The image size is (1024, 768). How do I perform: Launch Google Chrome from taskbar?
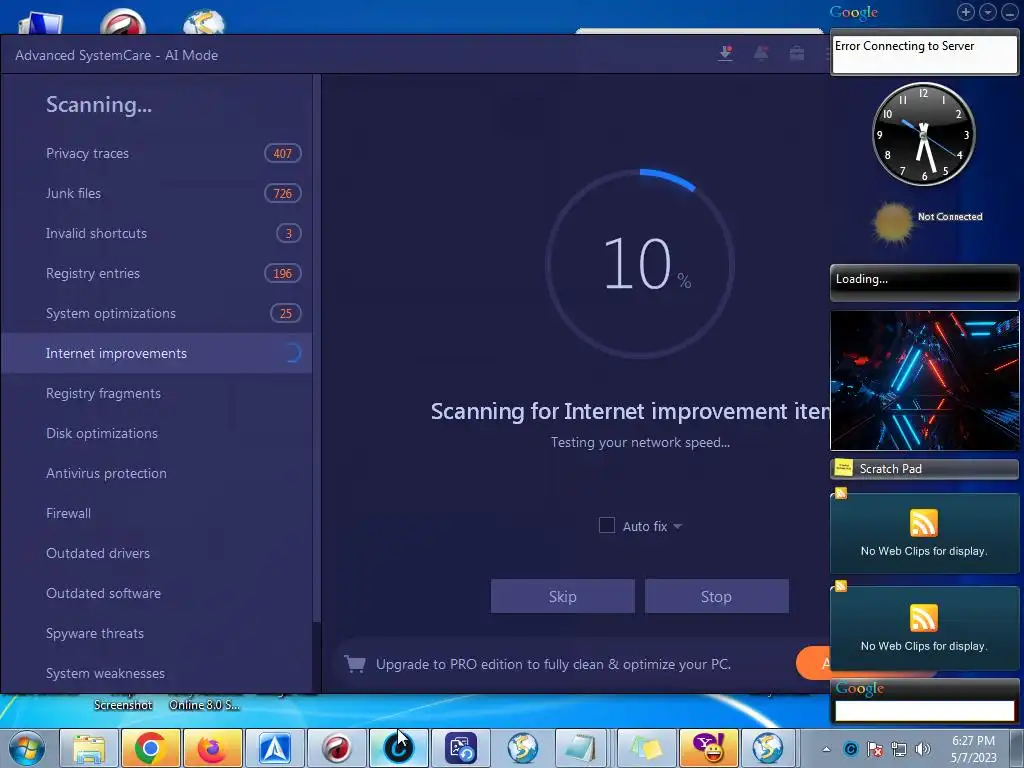coord(150,748)
